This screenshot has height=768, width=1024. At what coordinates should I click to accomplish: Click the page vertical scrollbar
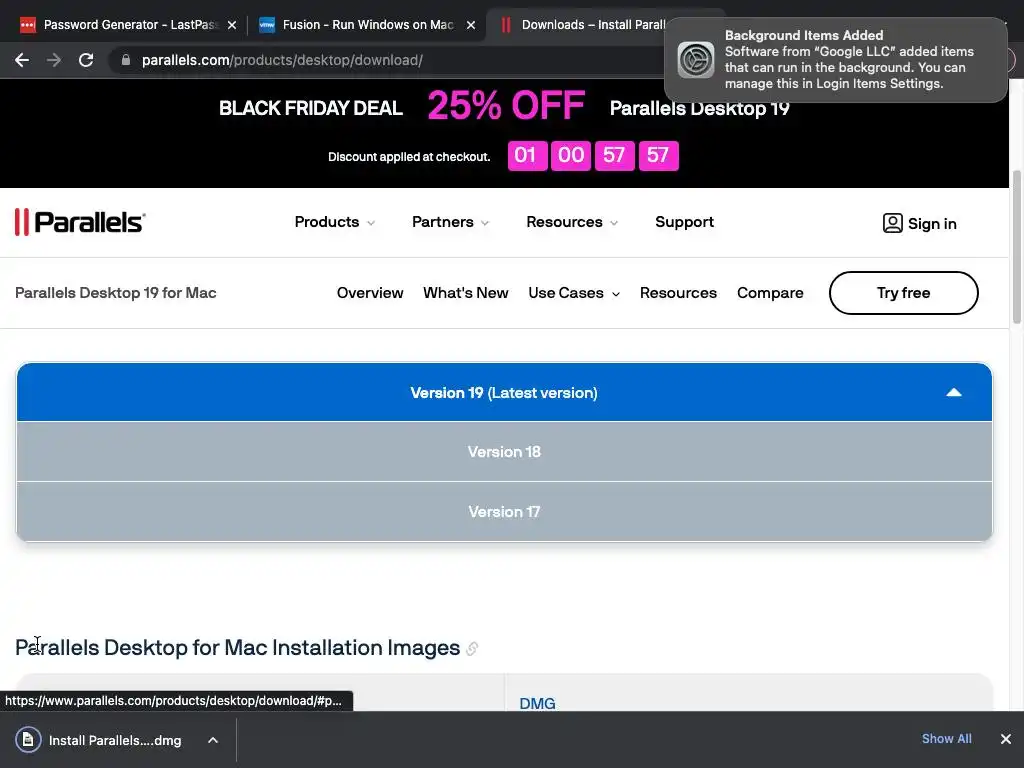[1016, 247]
